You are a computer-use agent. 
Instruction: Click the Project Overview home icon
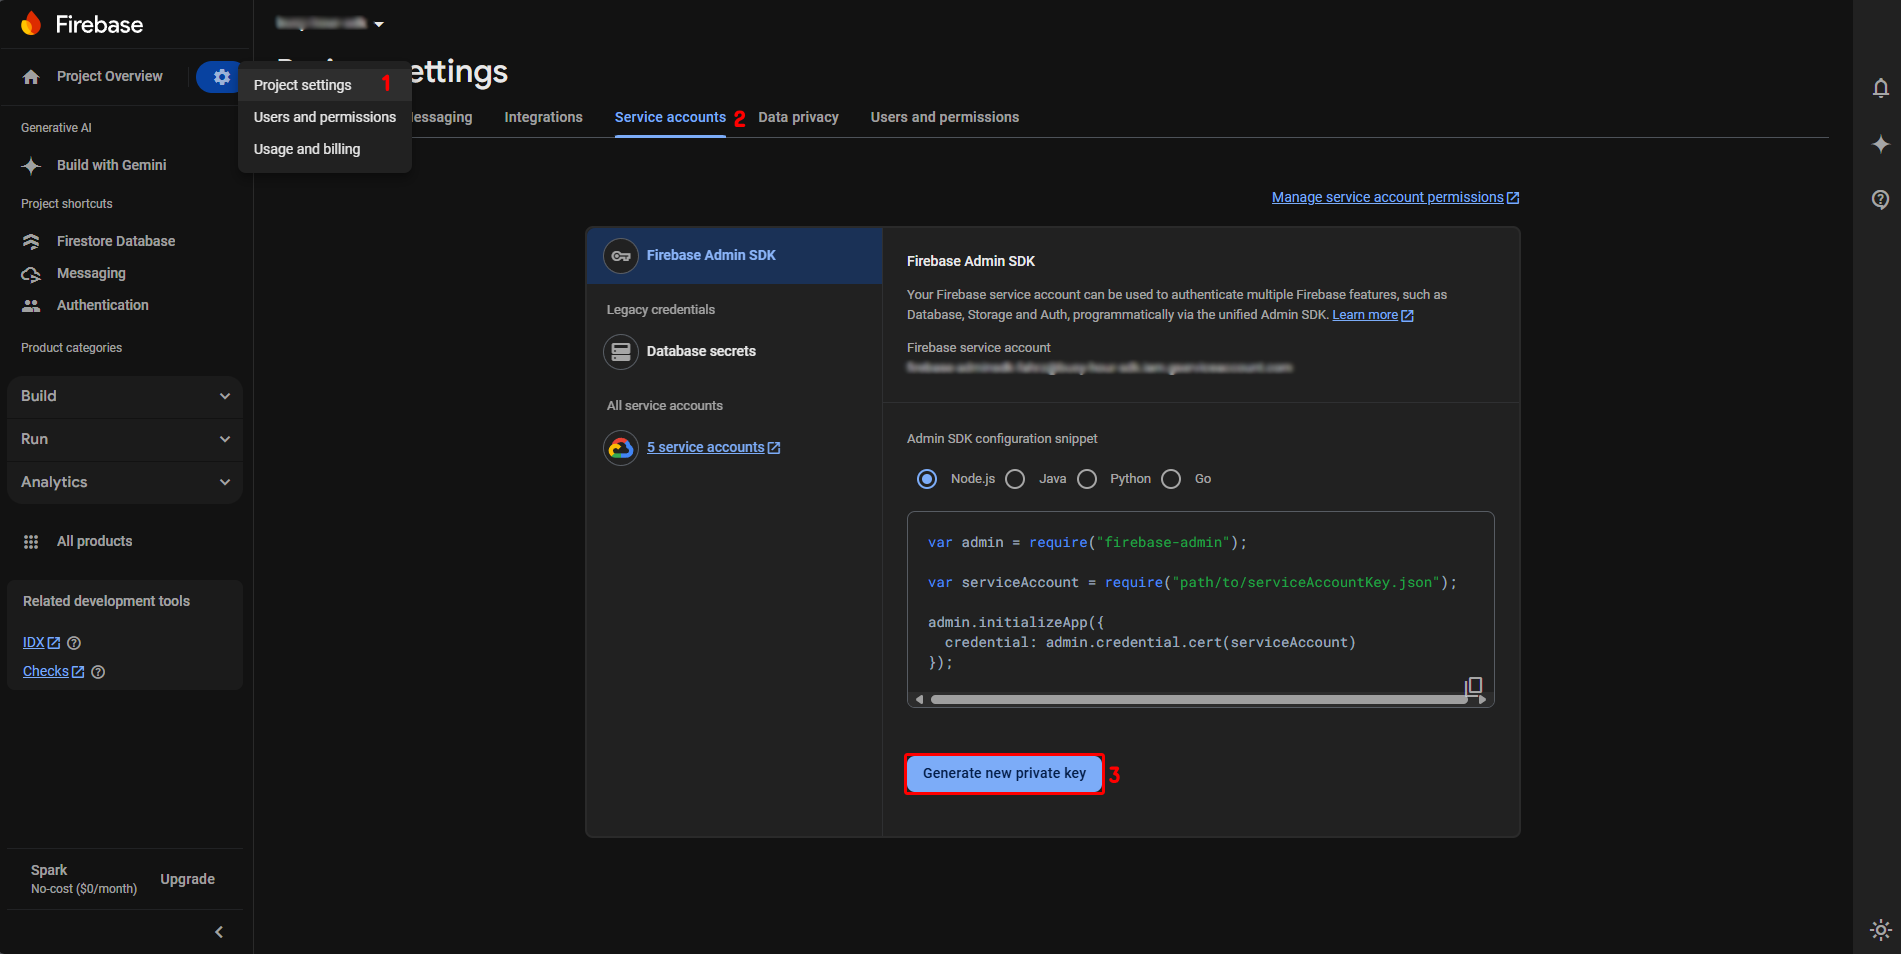[31, 77]
